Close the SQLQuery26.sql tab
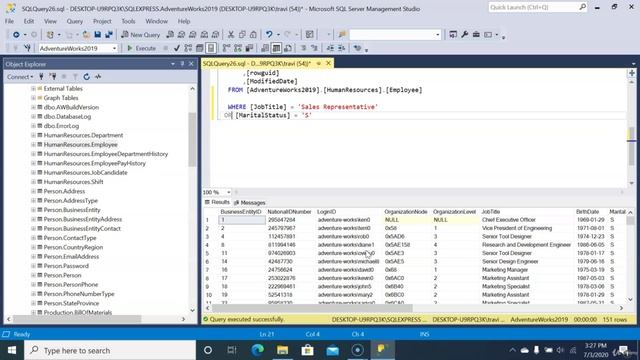This screenshot has width=640, height=360. coord(328,63)
